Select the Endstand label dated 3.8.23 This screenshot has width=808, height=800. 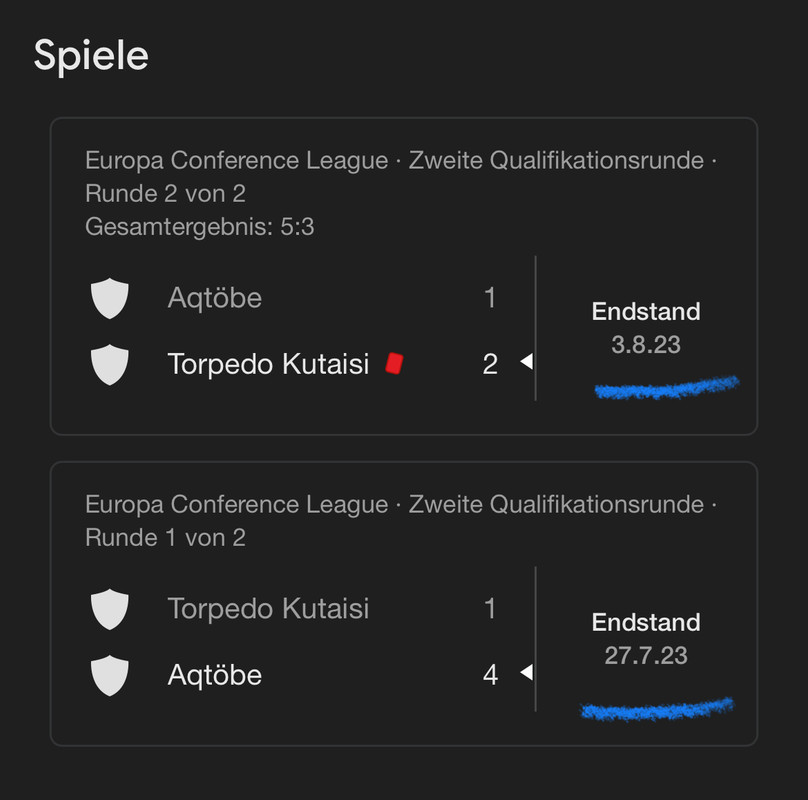pyautogui.click(x=646, y=311)
